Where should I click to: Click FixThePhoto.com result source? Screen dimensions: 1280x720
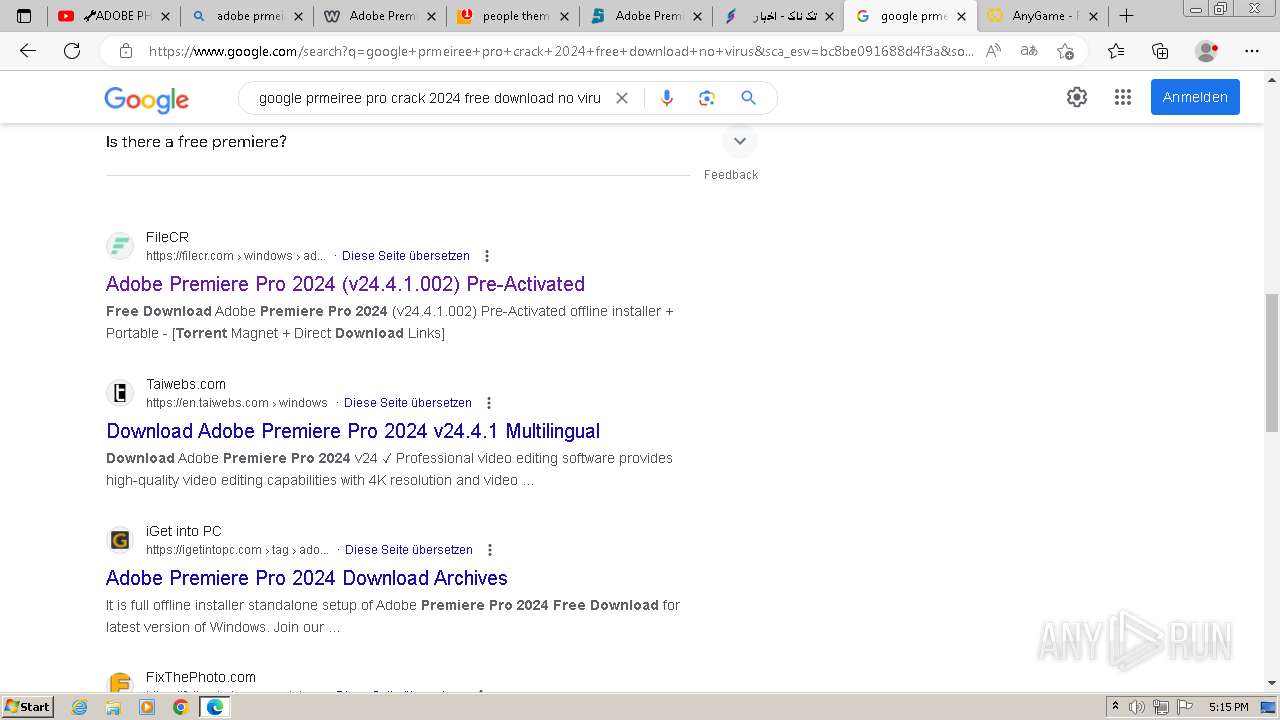click(201, 677)
